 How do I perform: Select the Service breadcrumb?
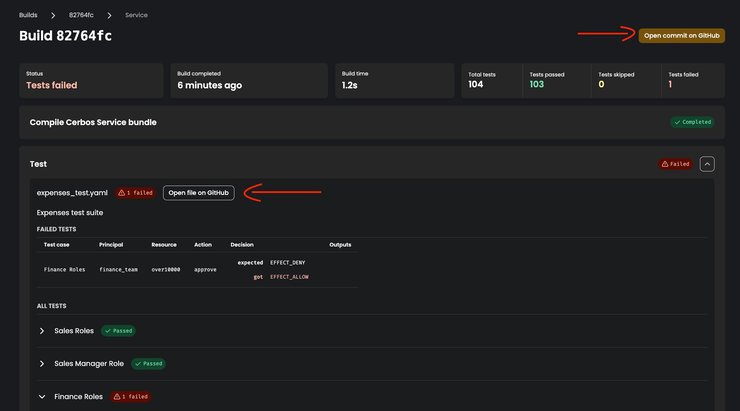point(136,15)
